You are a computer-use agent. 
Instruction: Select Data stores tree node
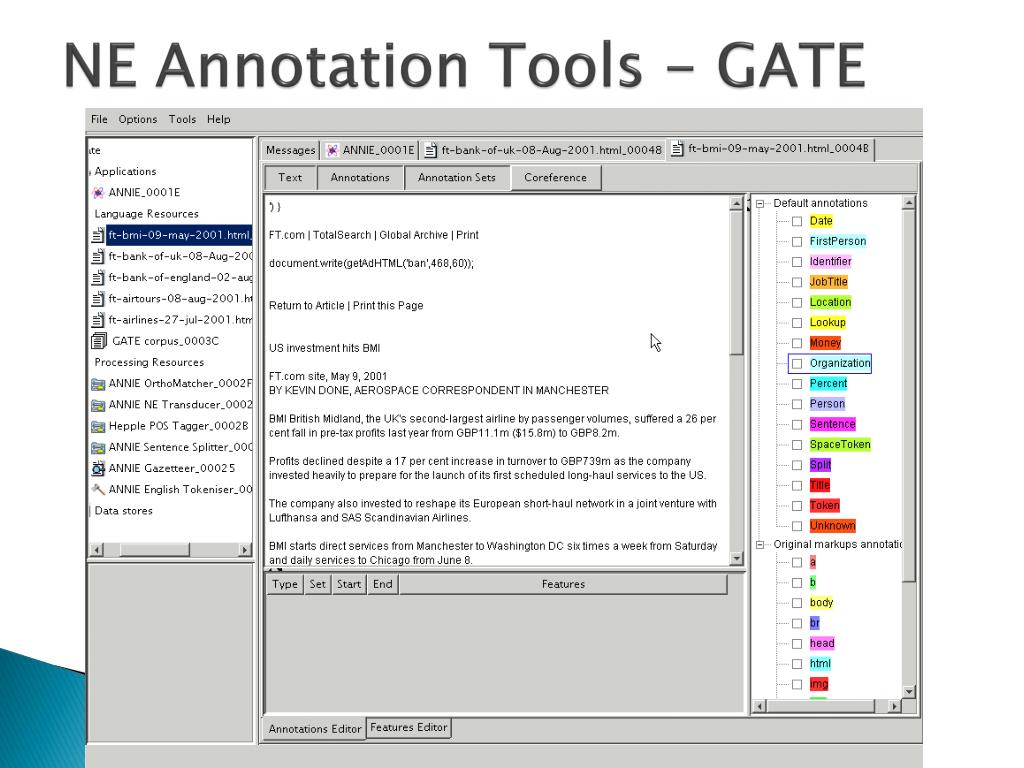[x=123, y=511]
